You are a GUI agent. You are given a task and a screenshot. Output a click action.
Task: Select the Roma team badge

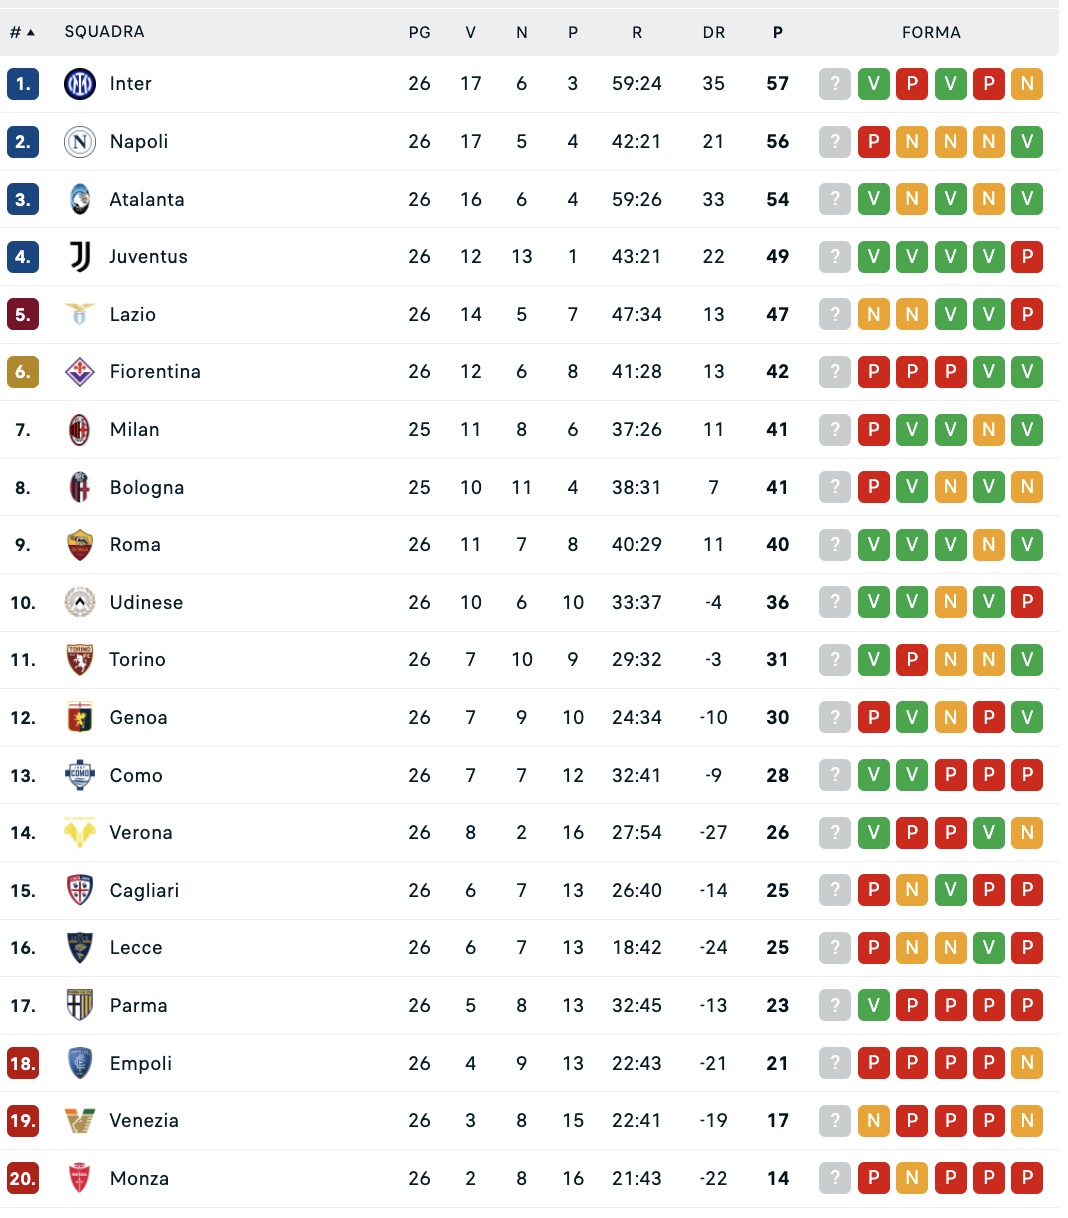(80, 545)
